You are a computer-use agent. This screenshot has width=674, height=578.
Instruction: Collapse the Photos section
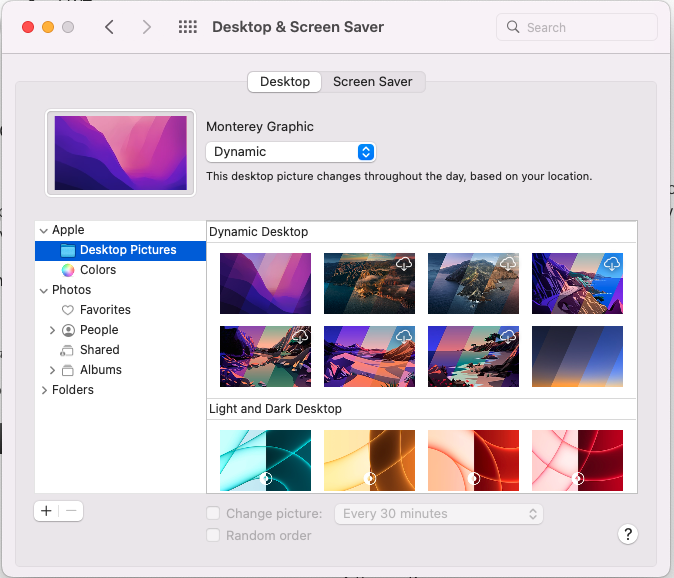pyautogui.click(x=43, y=291)
